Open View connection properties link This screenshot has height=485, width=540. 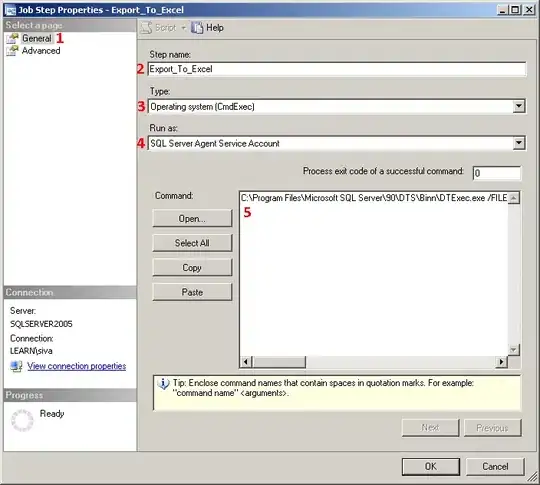pos(76,366)
